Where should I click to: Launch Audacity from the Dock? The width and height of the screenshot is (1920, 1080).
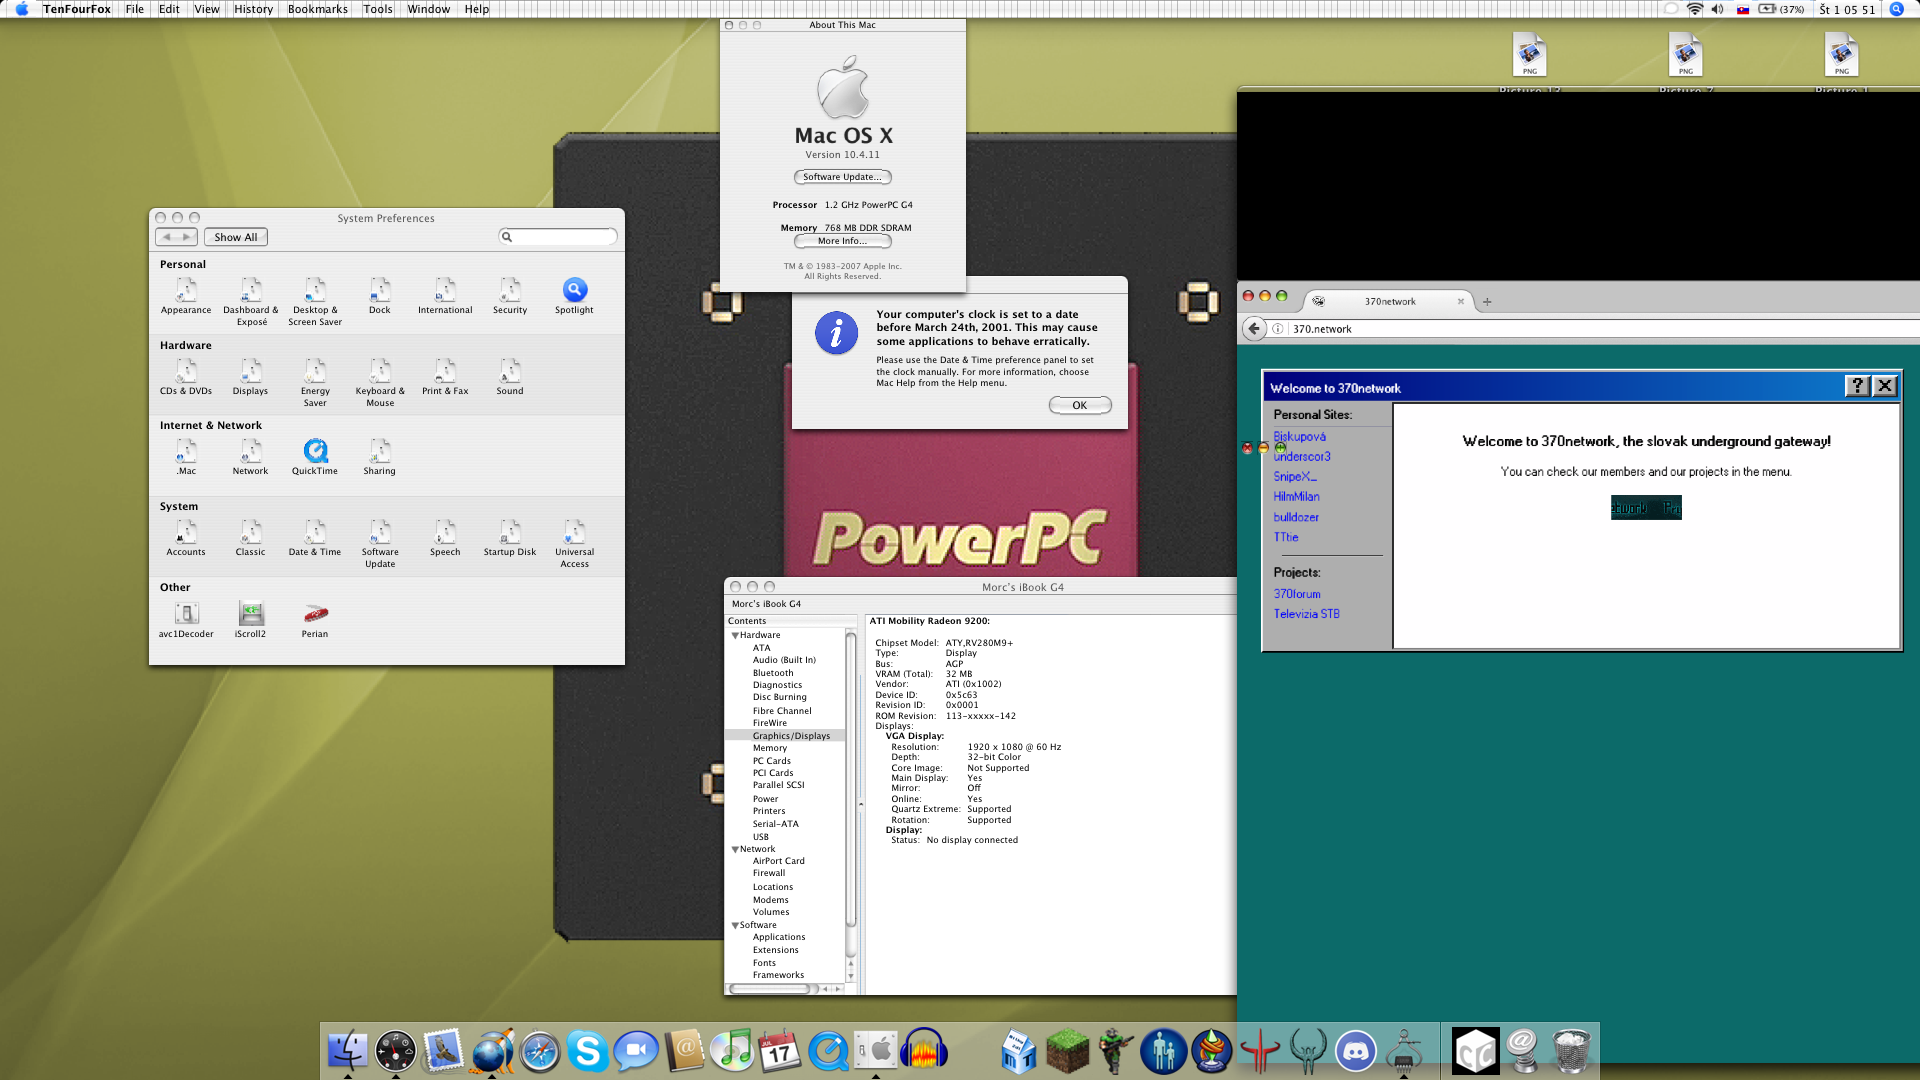(x=924, y=1051)
